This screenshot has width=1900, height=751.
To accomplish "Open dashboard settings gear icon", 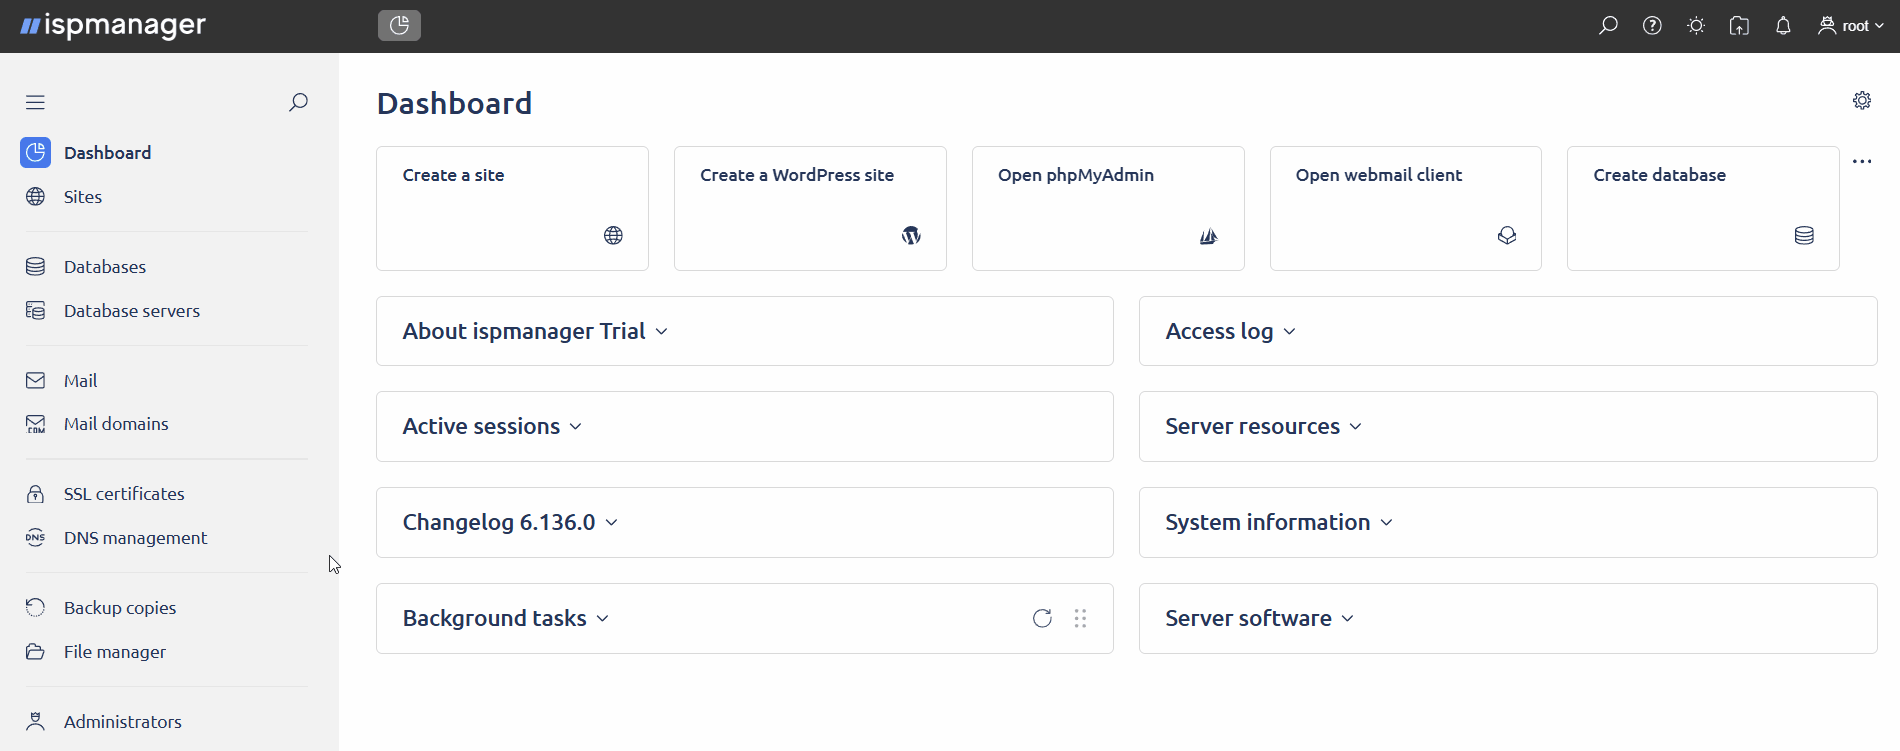I will coord(1861,101).
